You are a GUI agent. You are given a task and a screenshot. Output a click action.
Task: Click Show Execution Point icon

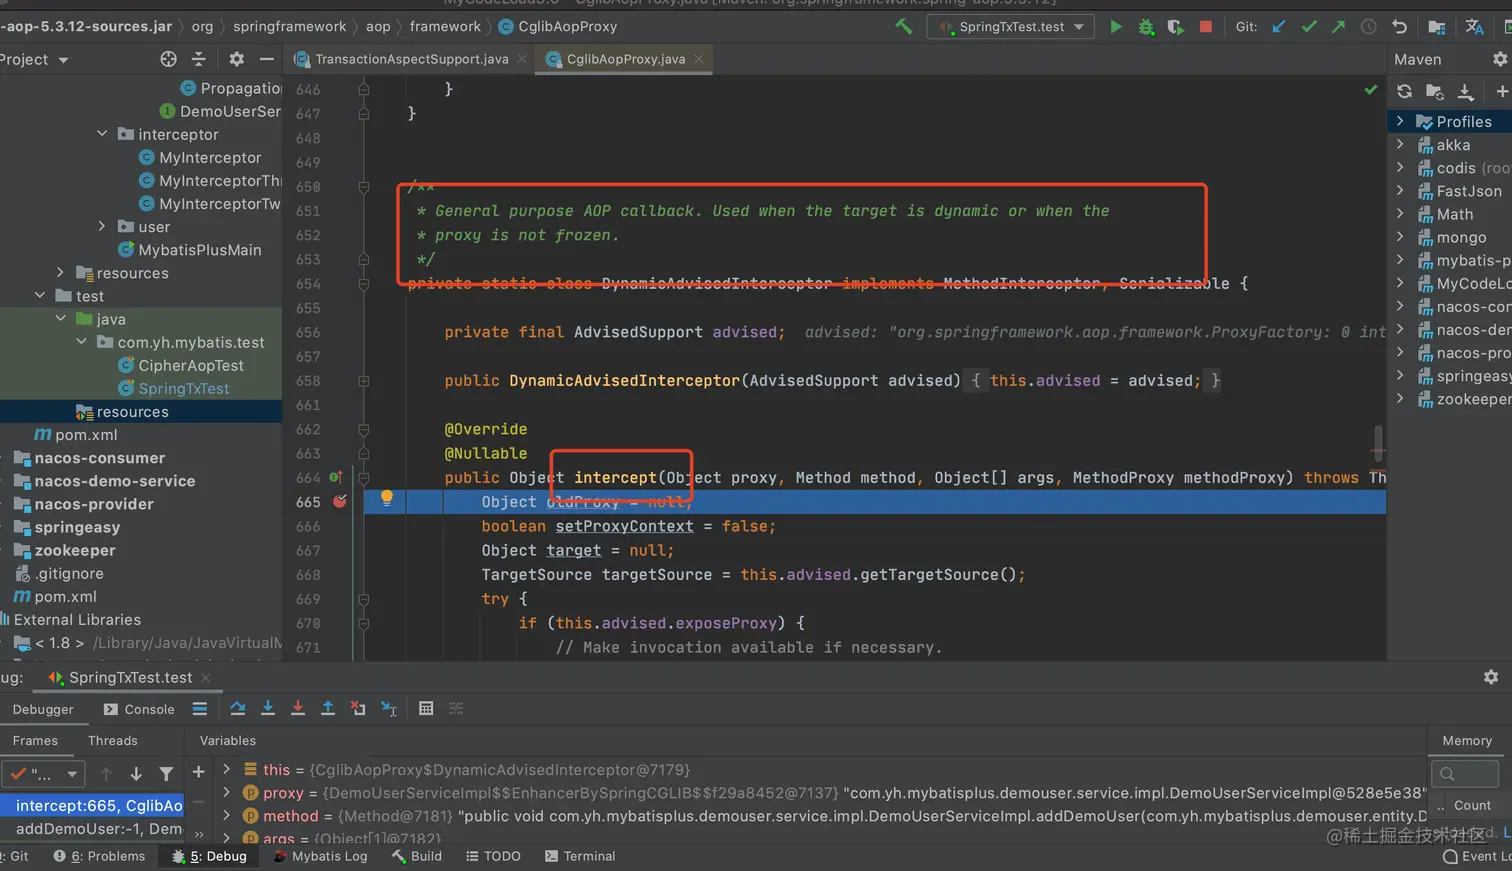[200, 709]
